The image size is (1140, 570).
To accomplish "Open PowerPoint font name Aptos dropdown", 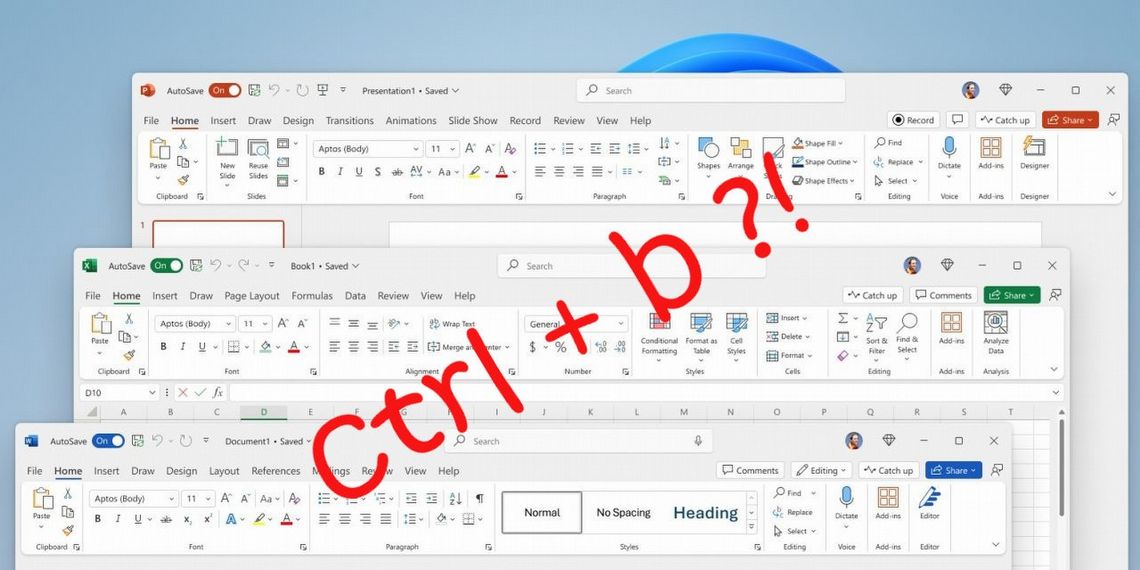I will 416,149.
